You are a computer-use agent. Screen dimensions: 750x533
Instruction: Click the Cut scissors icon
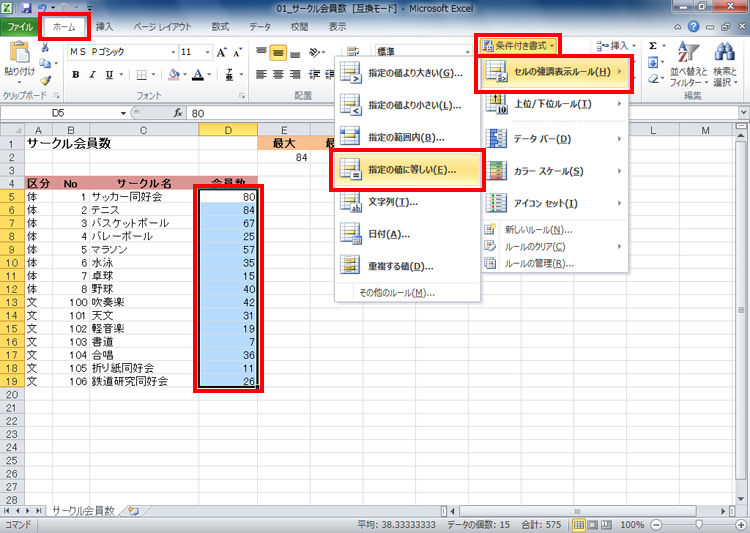[x=45, y=47]
